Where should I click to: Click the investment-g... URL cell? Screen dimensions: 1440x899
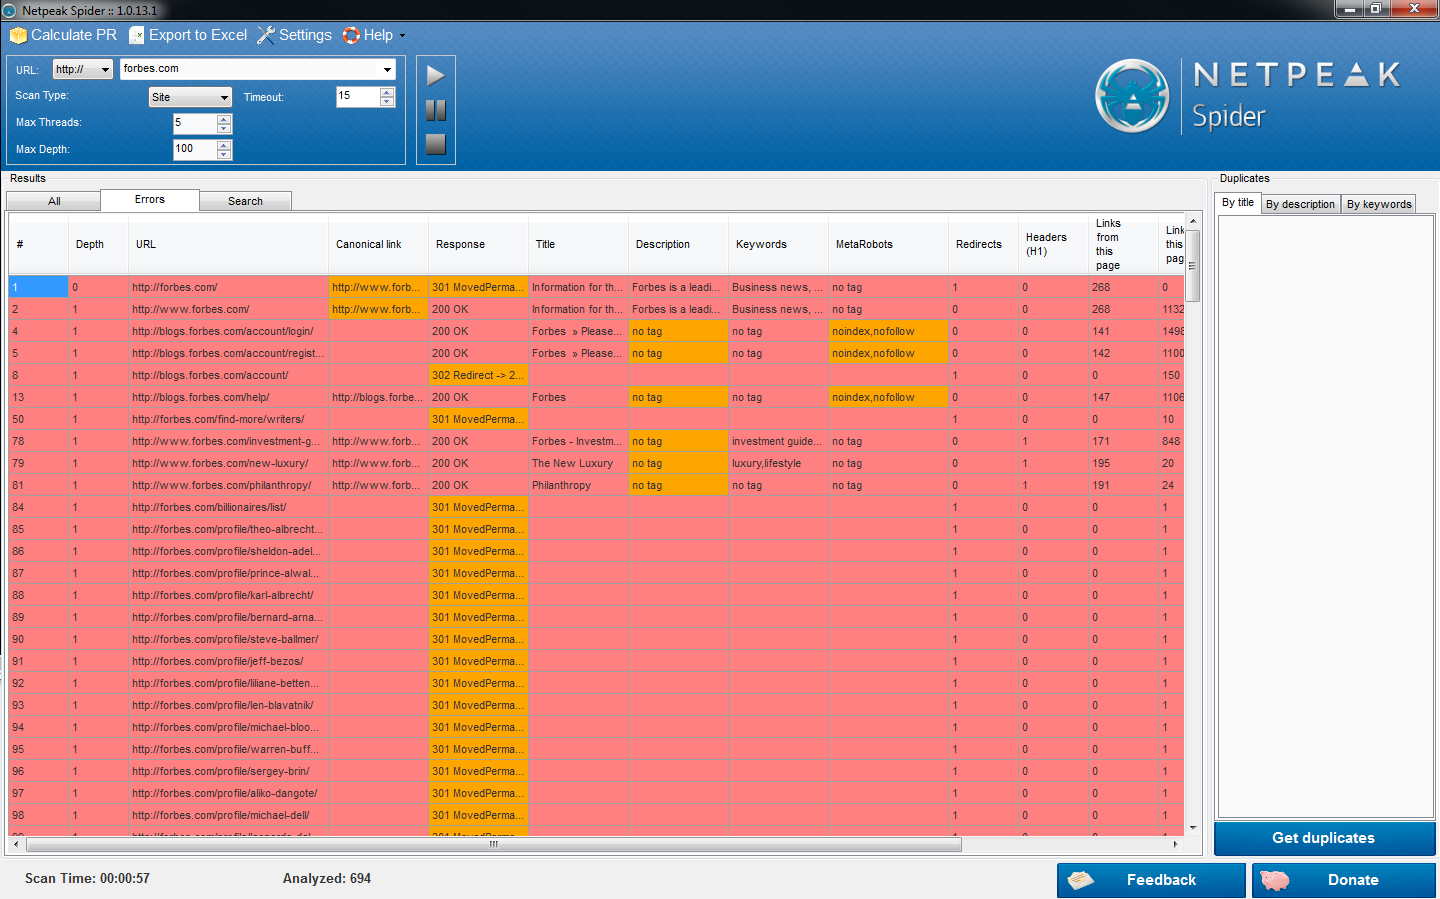click(228, 441)
